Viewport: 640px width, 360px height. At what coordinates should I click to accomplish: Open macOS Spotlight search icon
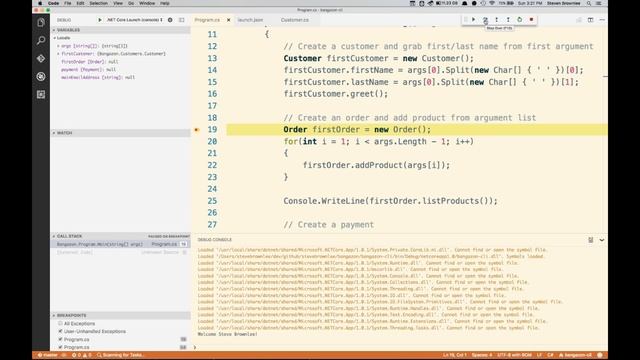click(589, 3)
